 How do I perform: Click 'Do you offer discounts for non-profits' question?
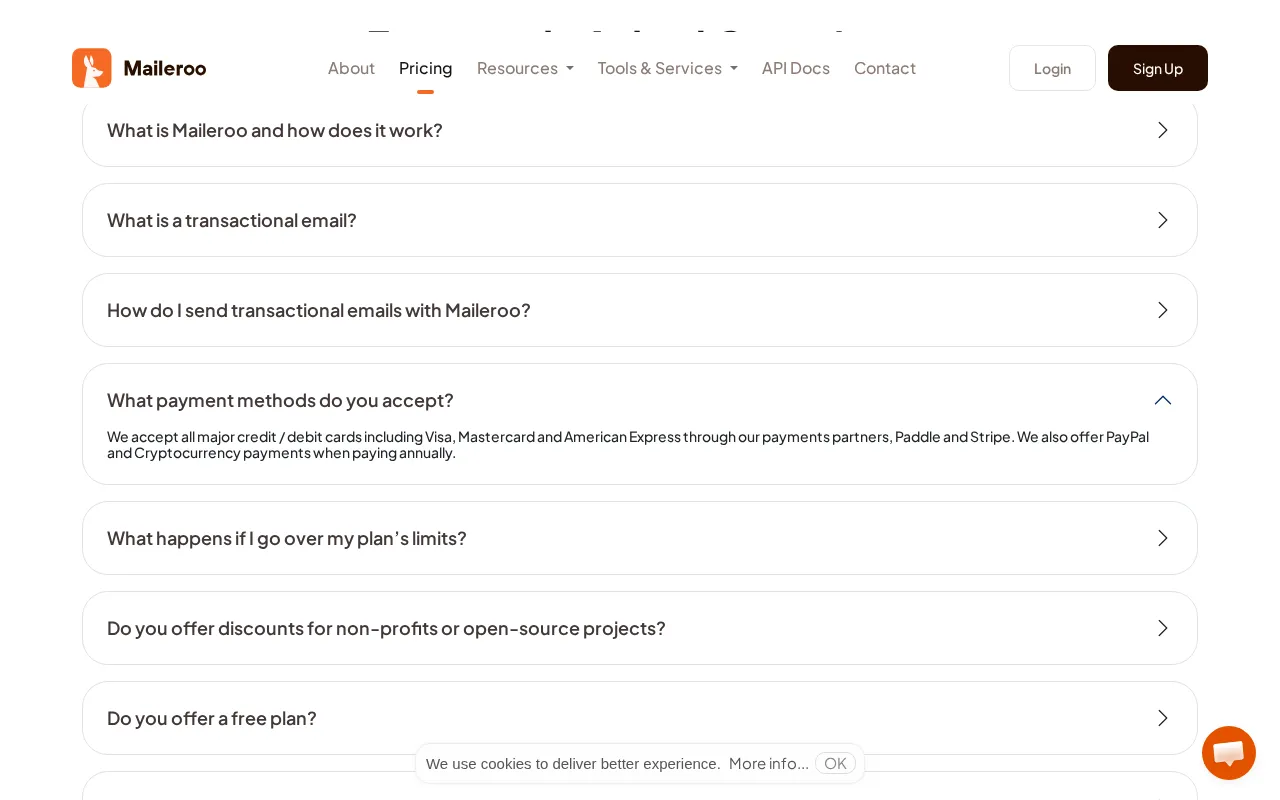386,628
